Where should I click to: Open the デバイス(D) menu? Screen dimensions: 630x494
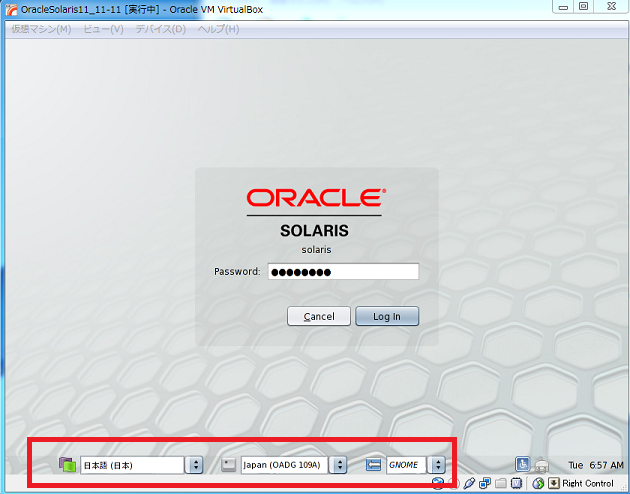tap(160, 29)
